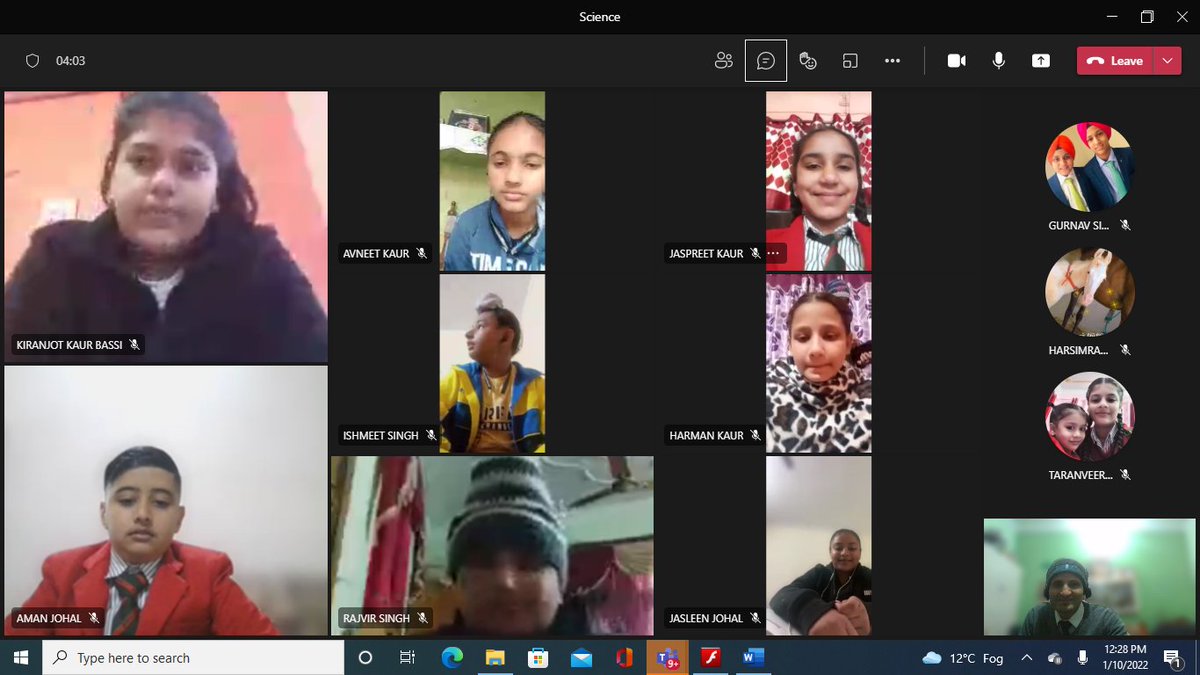Select Aman Johal's video tile
The height and width of the screenshot is (675, 1200).
pyautogui.click(x=166, y=500)
